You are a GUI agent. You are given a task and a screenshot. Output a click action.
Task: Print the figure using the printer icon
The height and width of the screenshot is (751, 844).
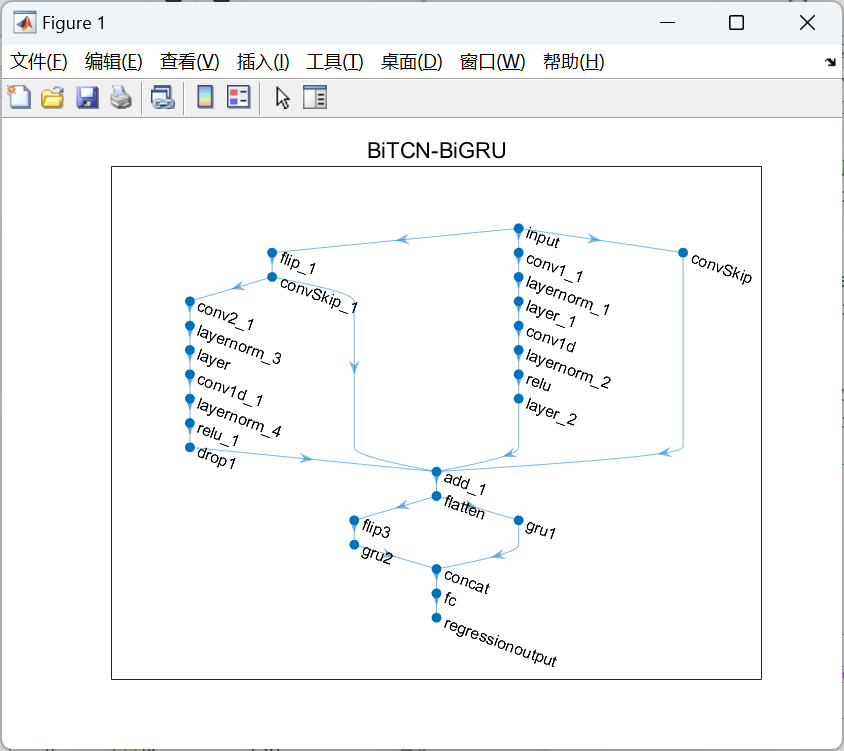120,97
